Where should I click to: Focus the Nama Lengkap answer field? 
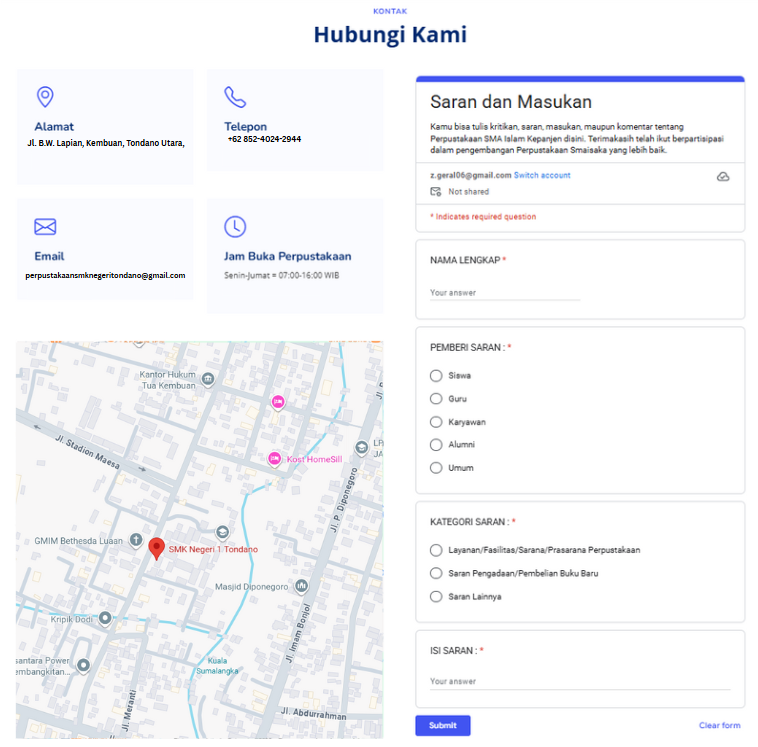pyautogui.click(x=504, y=293)
